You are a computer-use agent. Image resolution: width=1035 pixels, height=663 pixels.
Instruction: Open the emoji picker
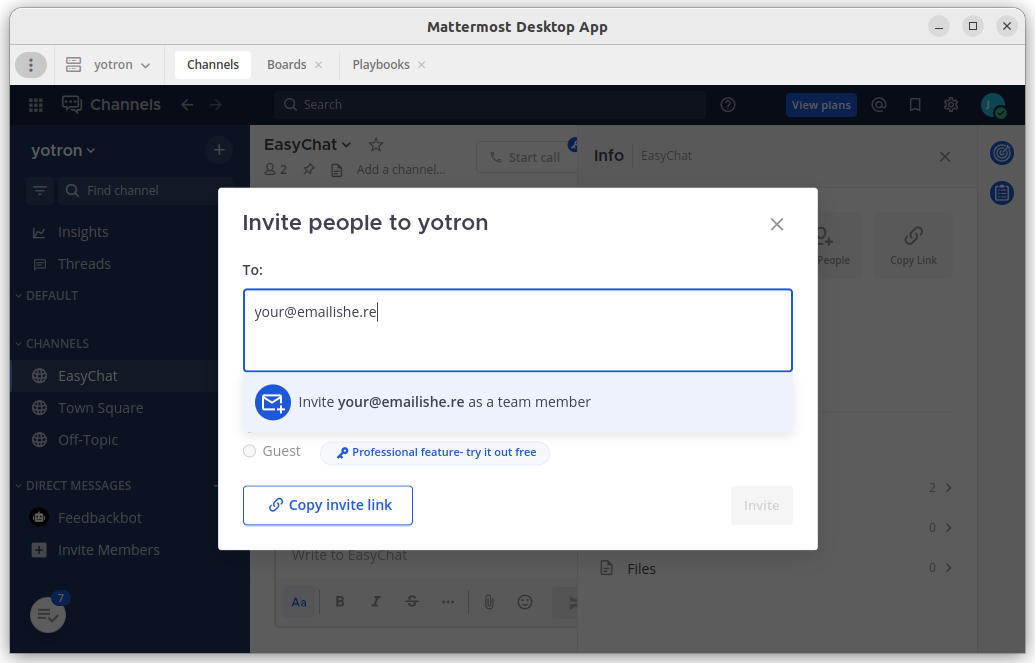point(525,602)
